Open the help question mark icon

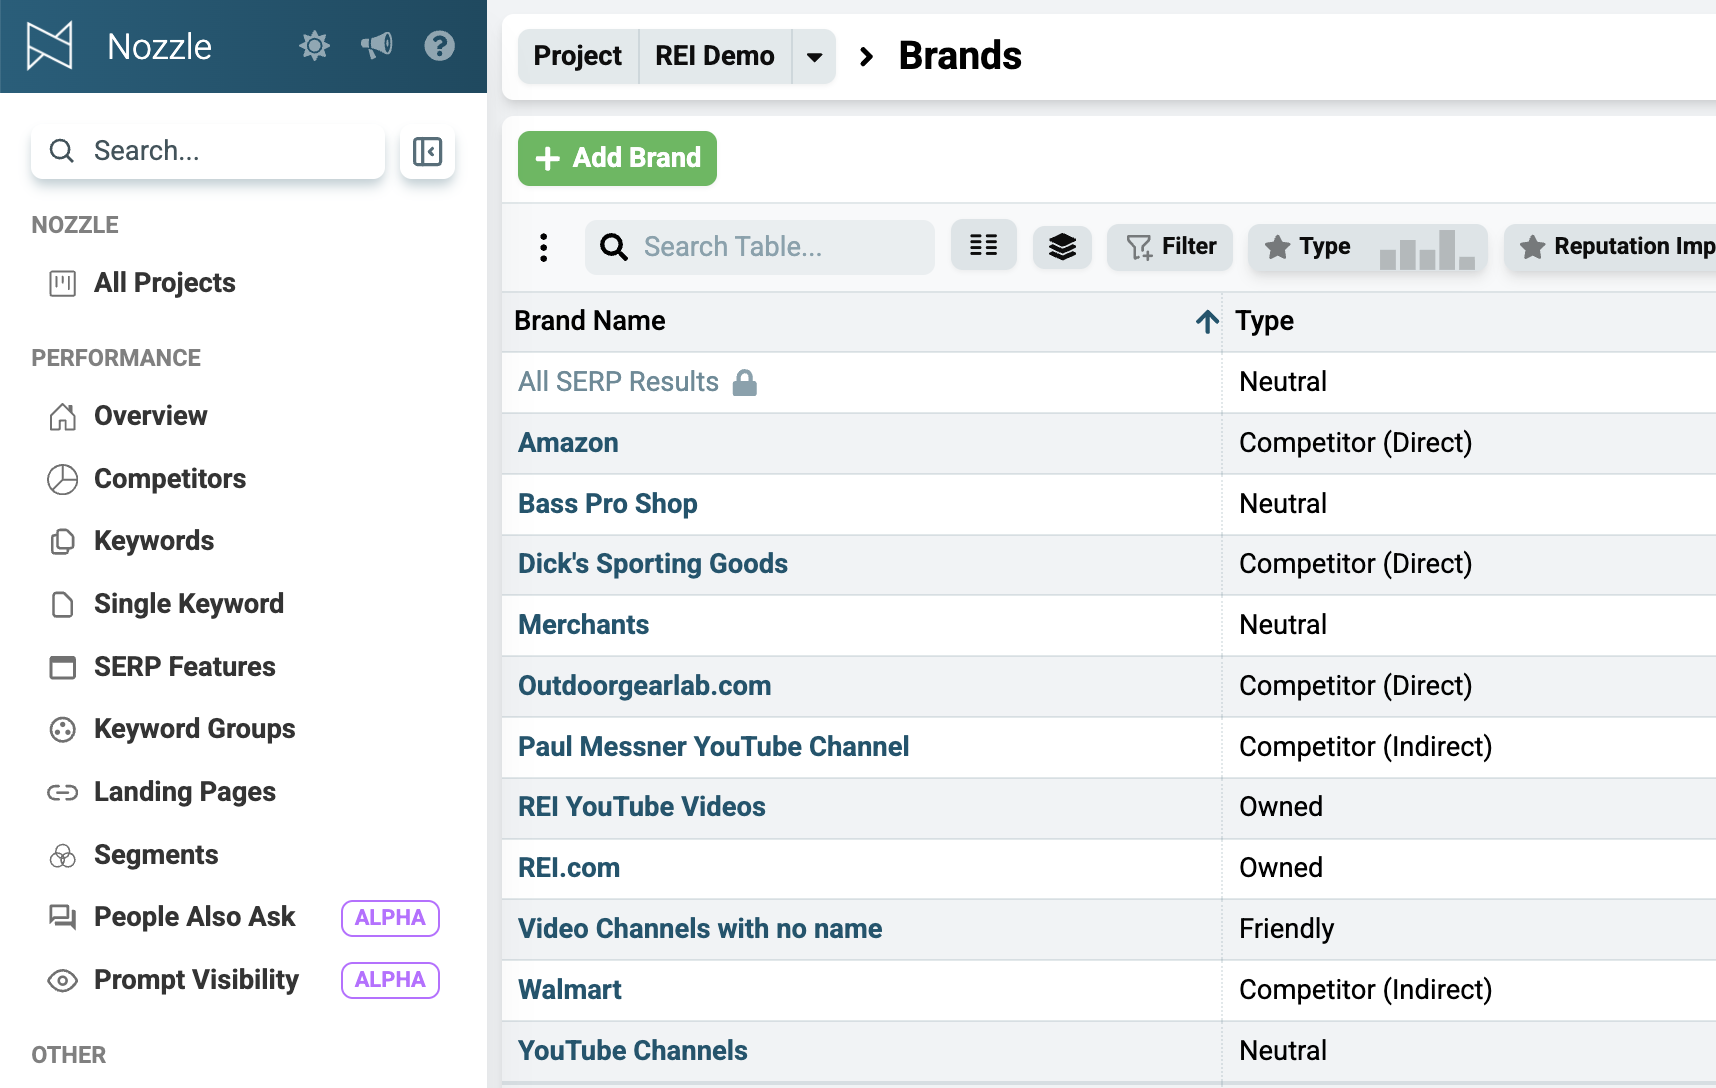coord(439,46)
